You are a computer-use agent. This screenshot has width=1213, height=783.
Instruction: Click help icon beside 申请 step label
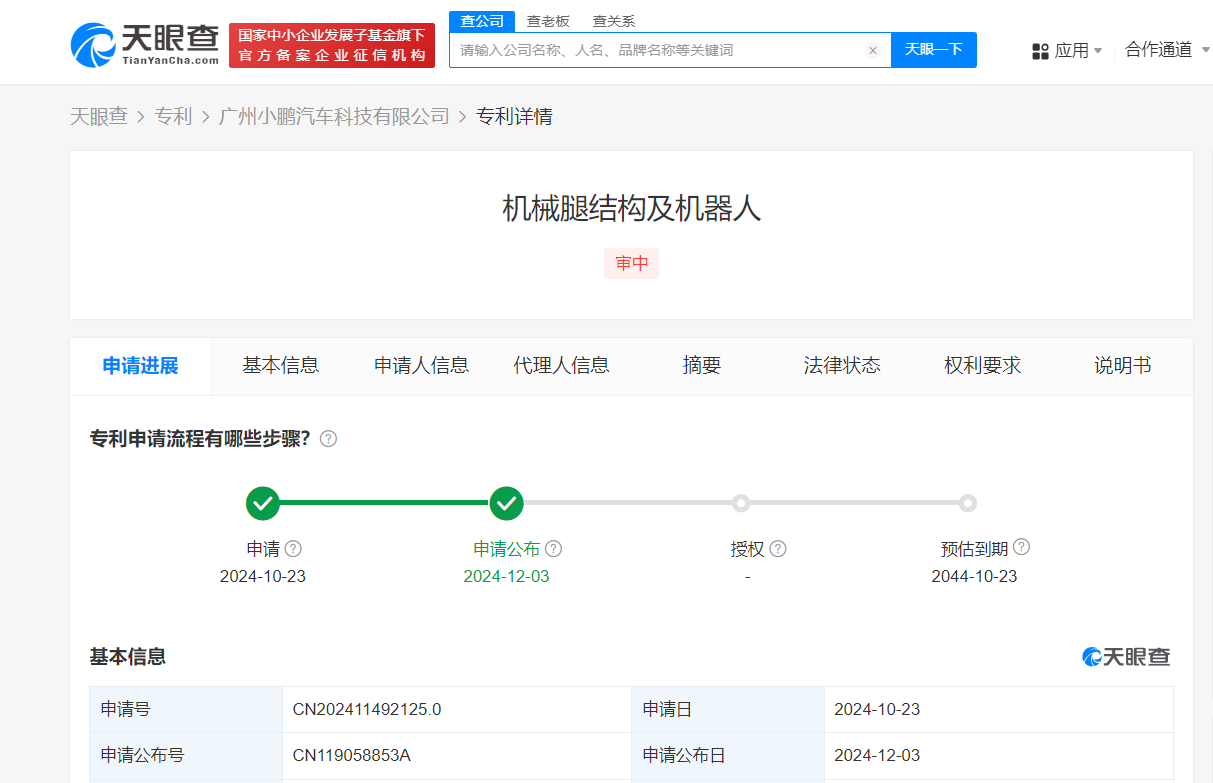pos(293,549)
